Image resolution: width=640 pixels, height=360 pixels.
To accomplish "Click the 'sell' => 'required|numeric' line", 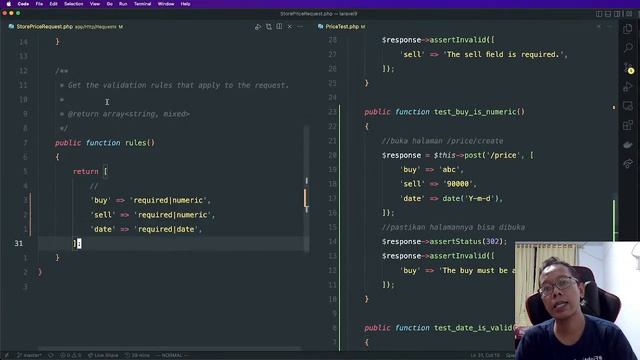I will tap(152, 215).
